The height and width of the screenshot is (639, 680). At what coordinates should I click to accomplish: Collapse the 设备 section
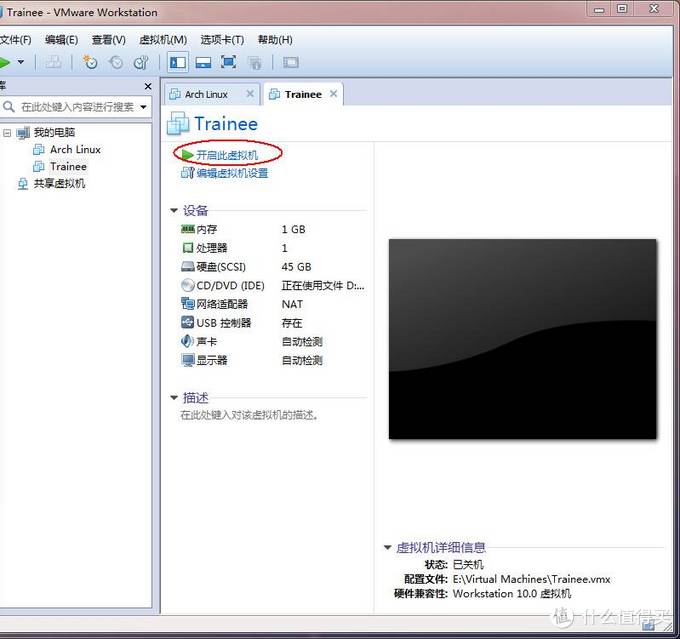point(174,210)
